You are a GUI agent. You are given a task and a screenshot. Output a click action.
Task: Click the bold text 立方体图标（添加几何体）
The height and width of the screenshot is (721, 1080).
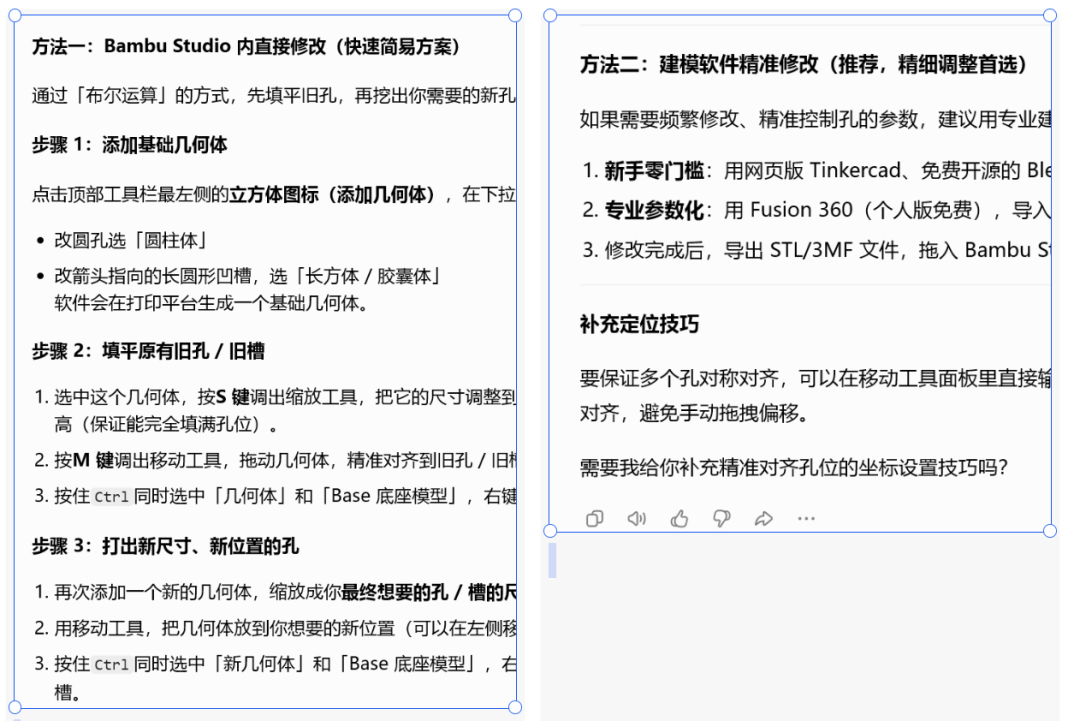(332, 195)
